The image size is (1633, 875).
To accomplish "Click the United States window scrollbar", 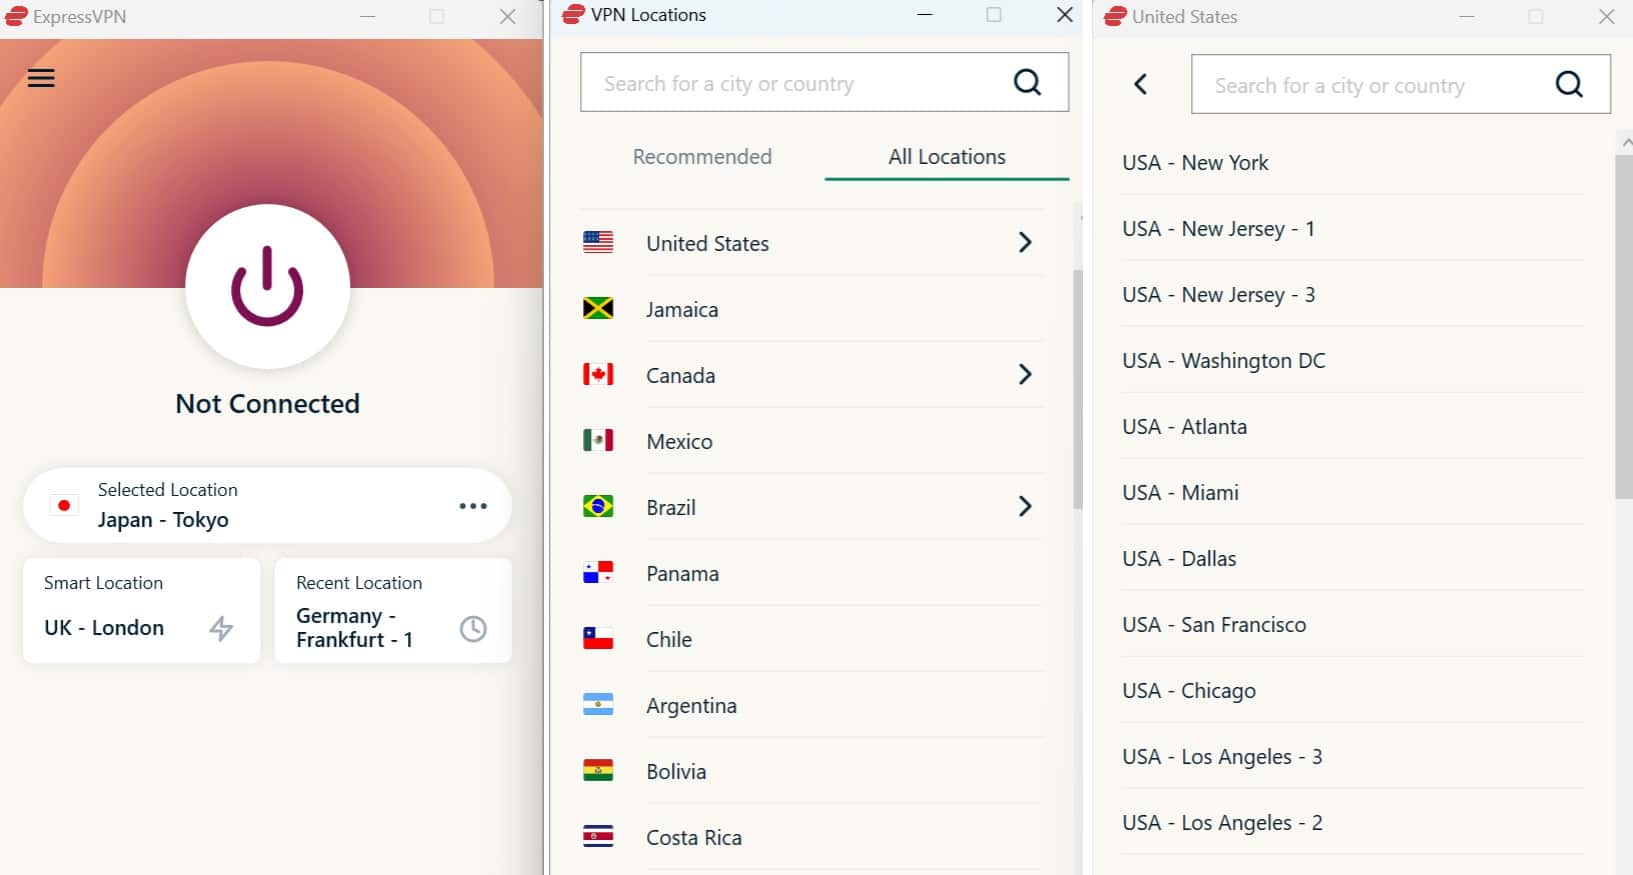I will pyautogui.click(x=1624, y=326).
